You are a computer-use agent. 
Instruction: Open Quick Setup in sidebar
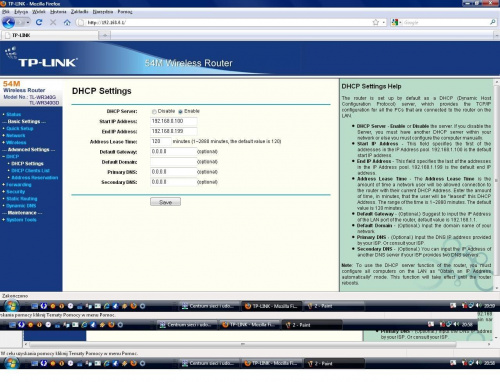pyautogui.click(x=20, y=128)
